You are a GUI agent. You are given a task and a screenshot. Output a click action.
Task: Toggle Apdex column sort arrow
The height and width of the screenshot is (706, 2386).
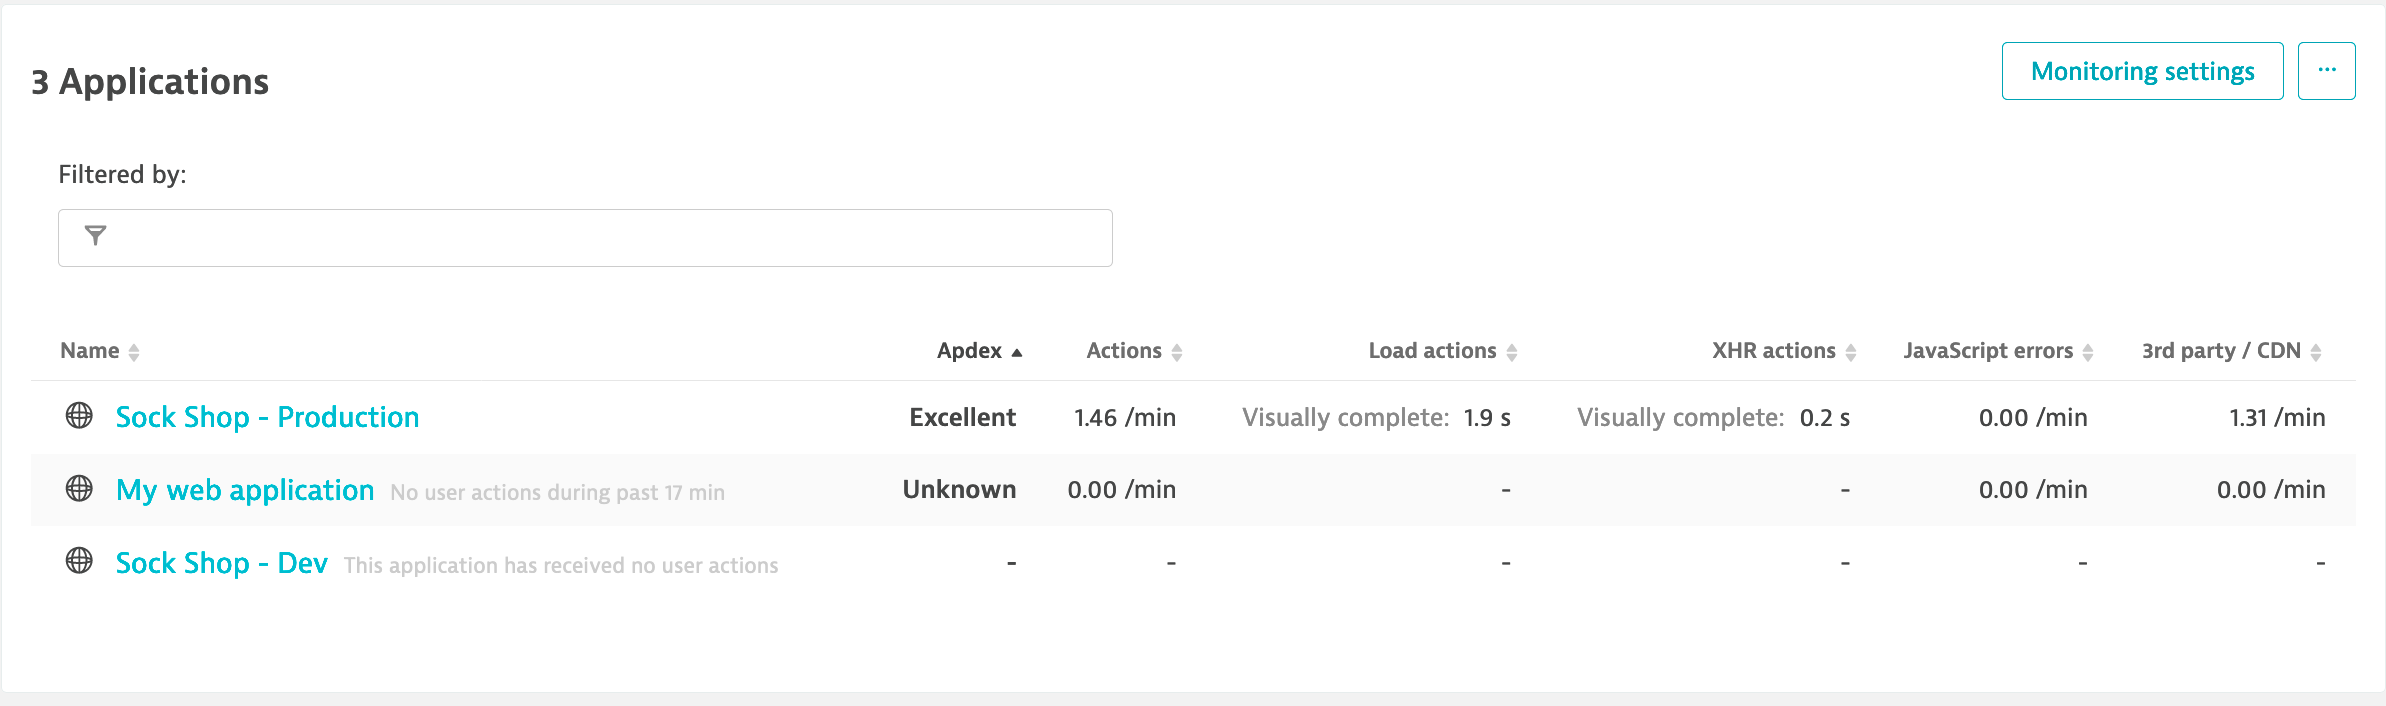tap(1017, 352)
